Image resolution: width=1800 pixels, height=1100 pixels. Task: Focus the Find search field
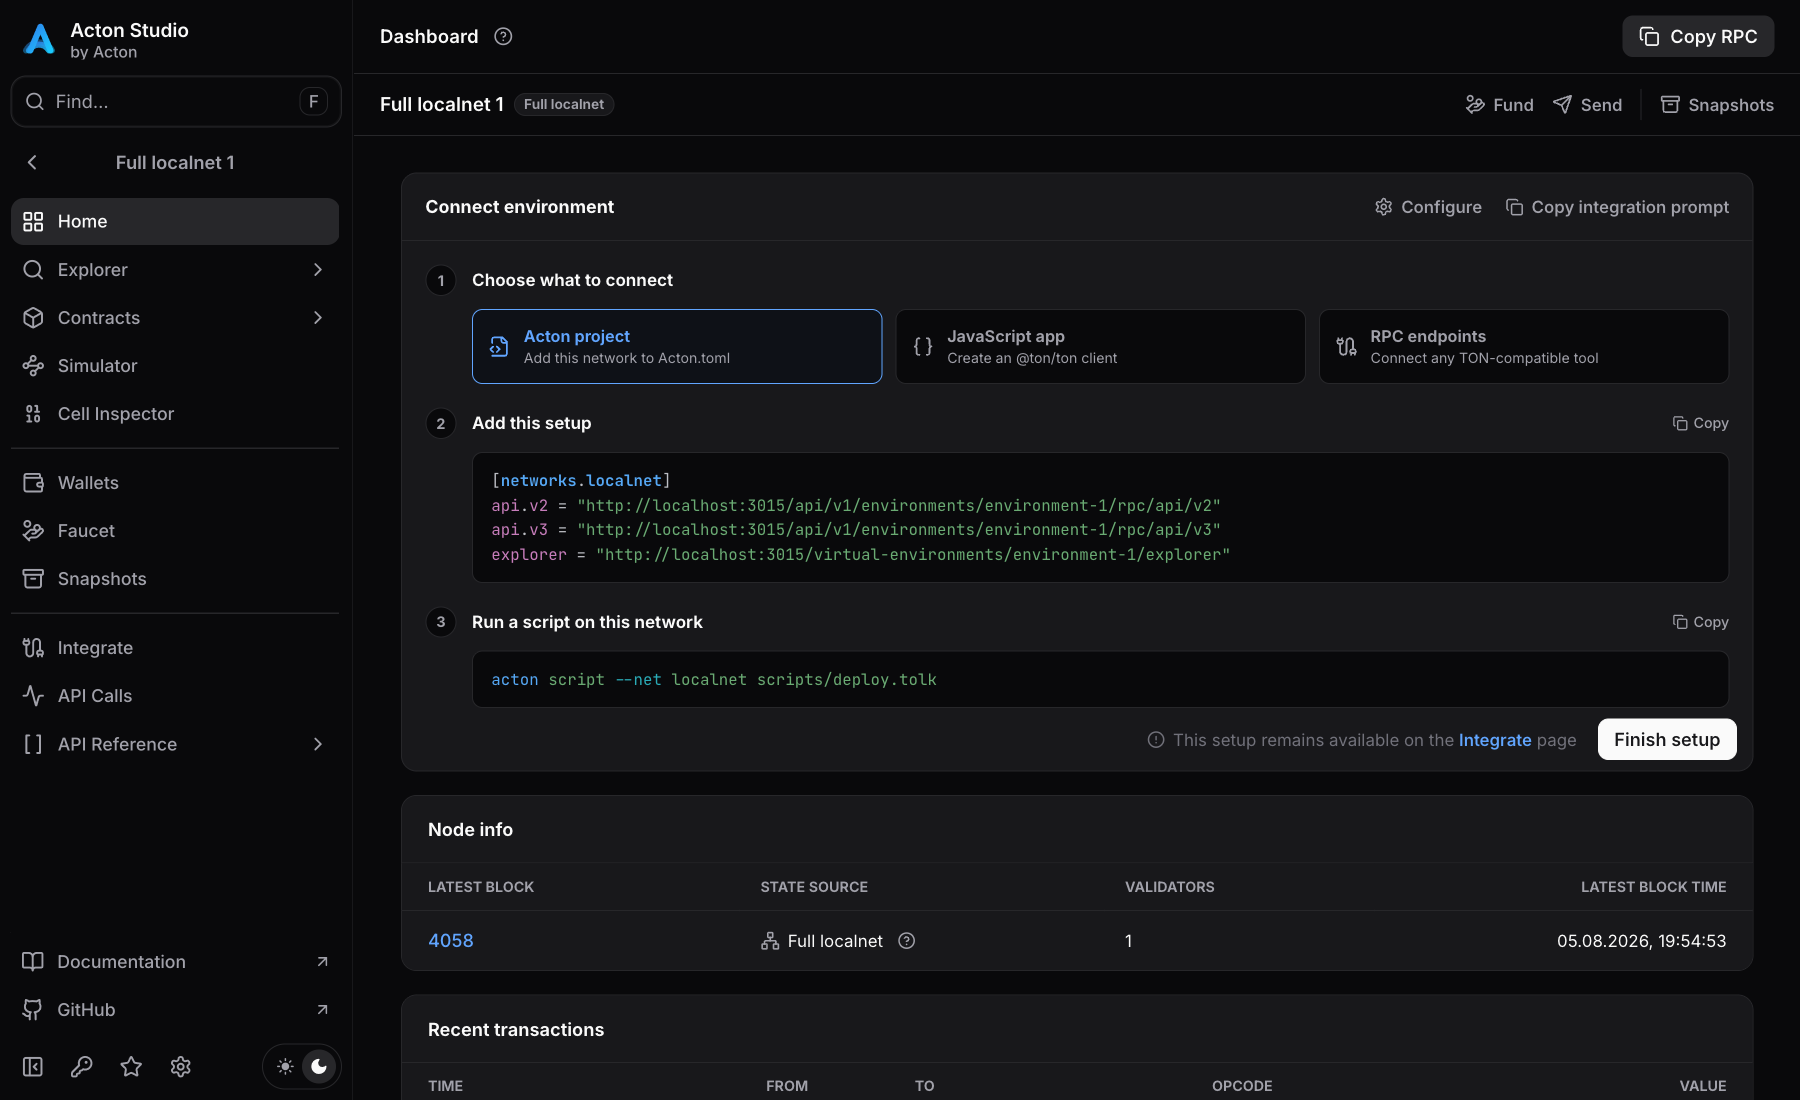tap(176, 101)
